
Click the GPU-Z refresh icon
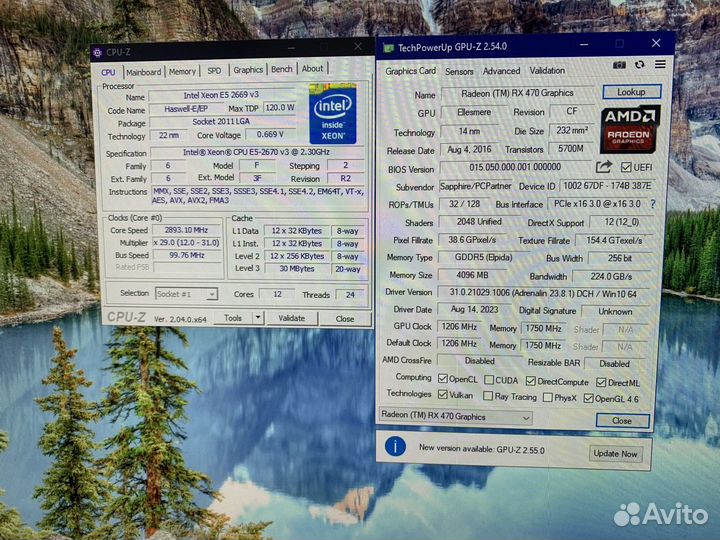tap(640, 65)
